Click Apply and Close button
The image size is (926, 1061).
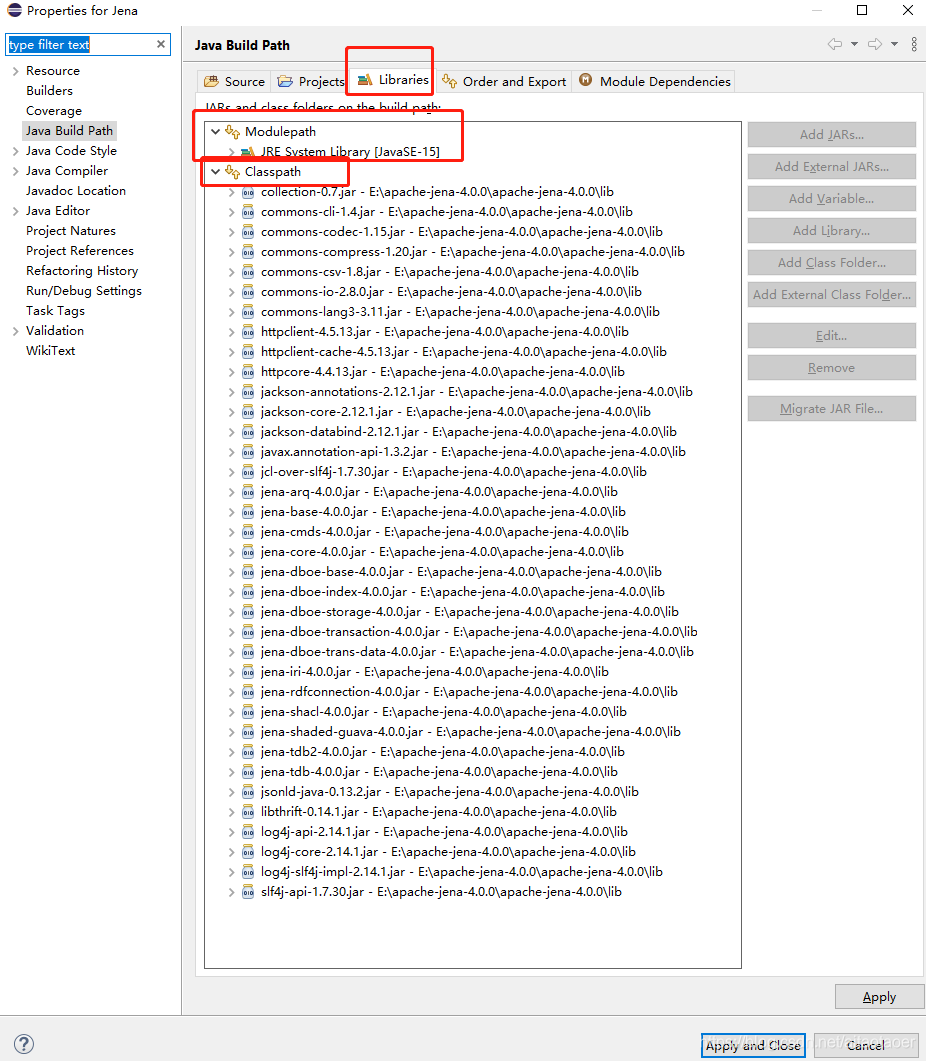pyautogui.click(x=753, y=1045)
